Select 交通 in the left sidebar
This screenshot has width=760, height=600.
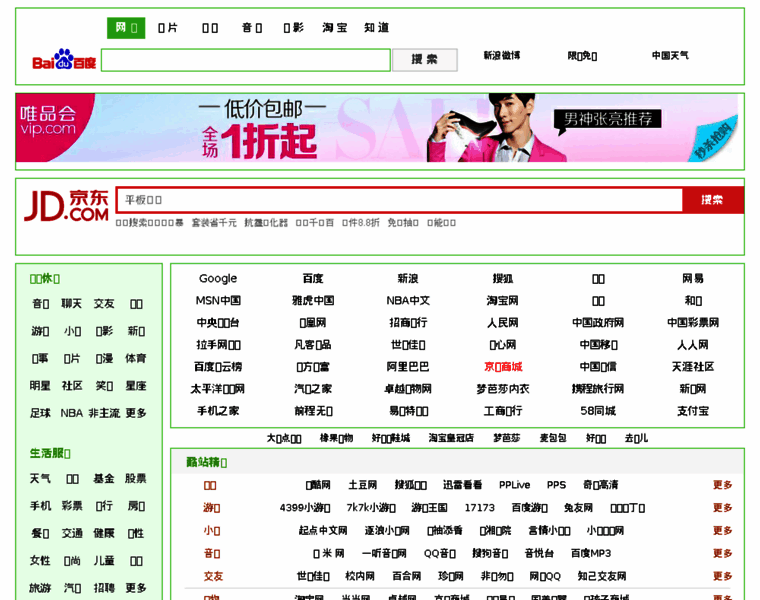tap(71, 533)
